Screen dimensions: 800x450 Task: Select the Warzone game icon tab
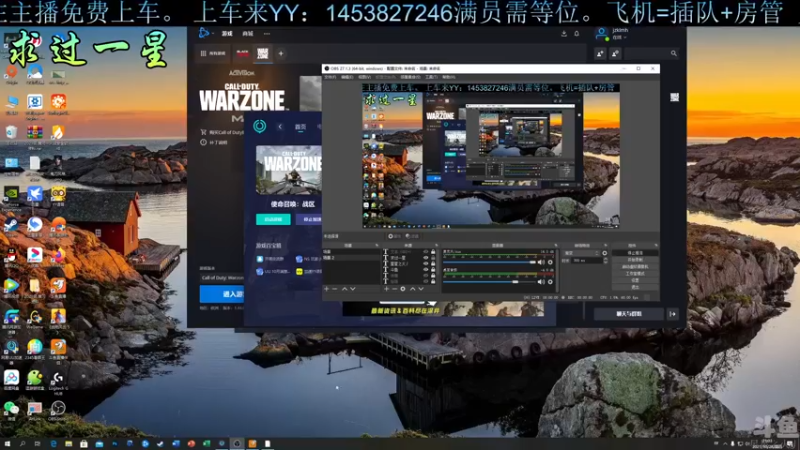click(262, 53)
